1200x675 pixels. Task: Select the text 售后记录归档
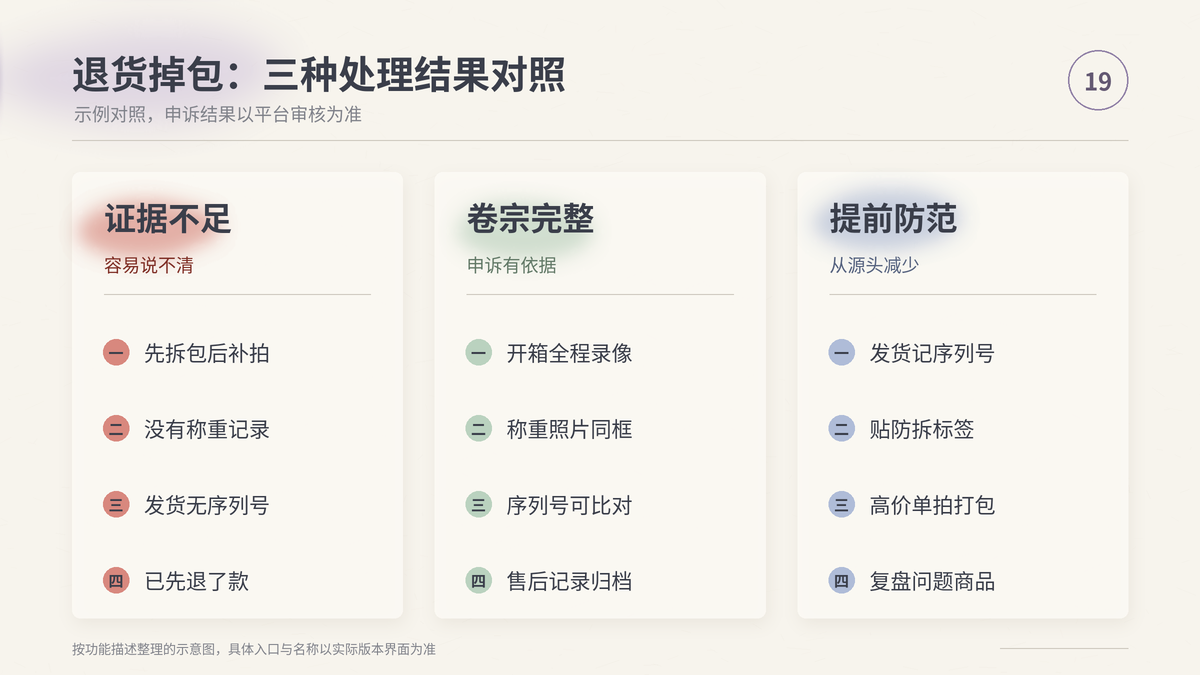(570, 581)
